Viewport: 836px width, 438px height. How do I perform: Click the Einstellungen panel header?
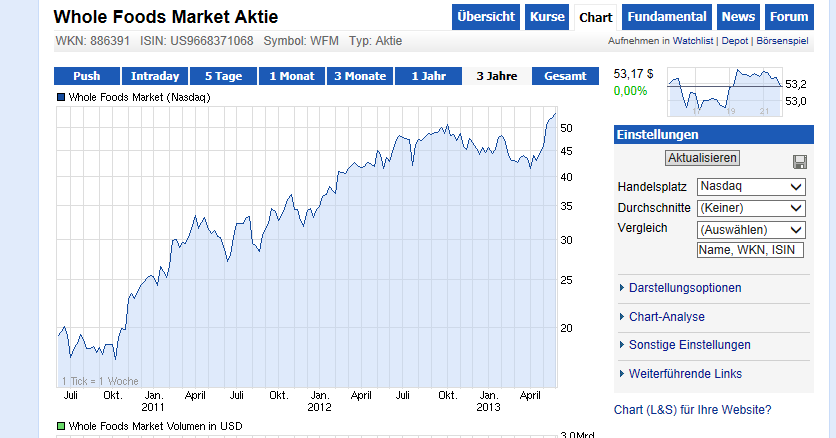click(x=714, y=135)
